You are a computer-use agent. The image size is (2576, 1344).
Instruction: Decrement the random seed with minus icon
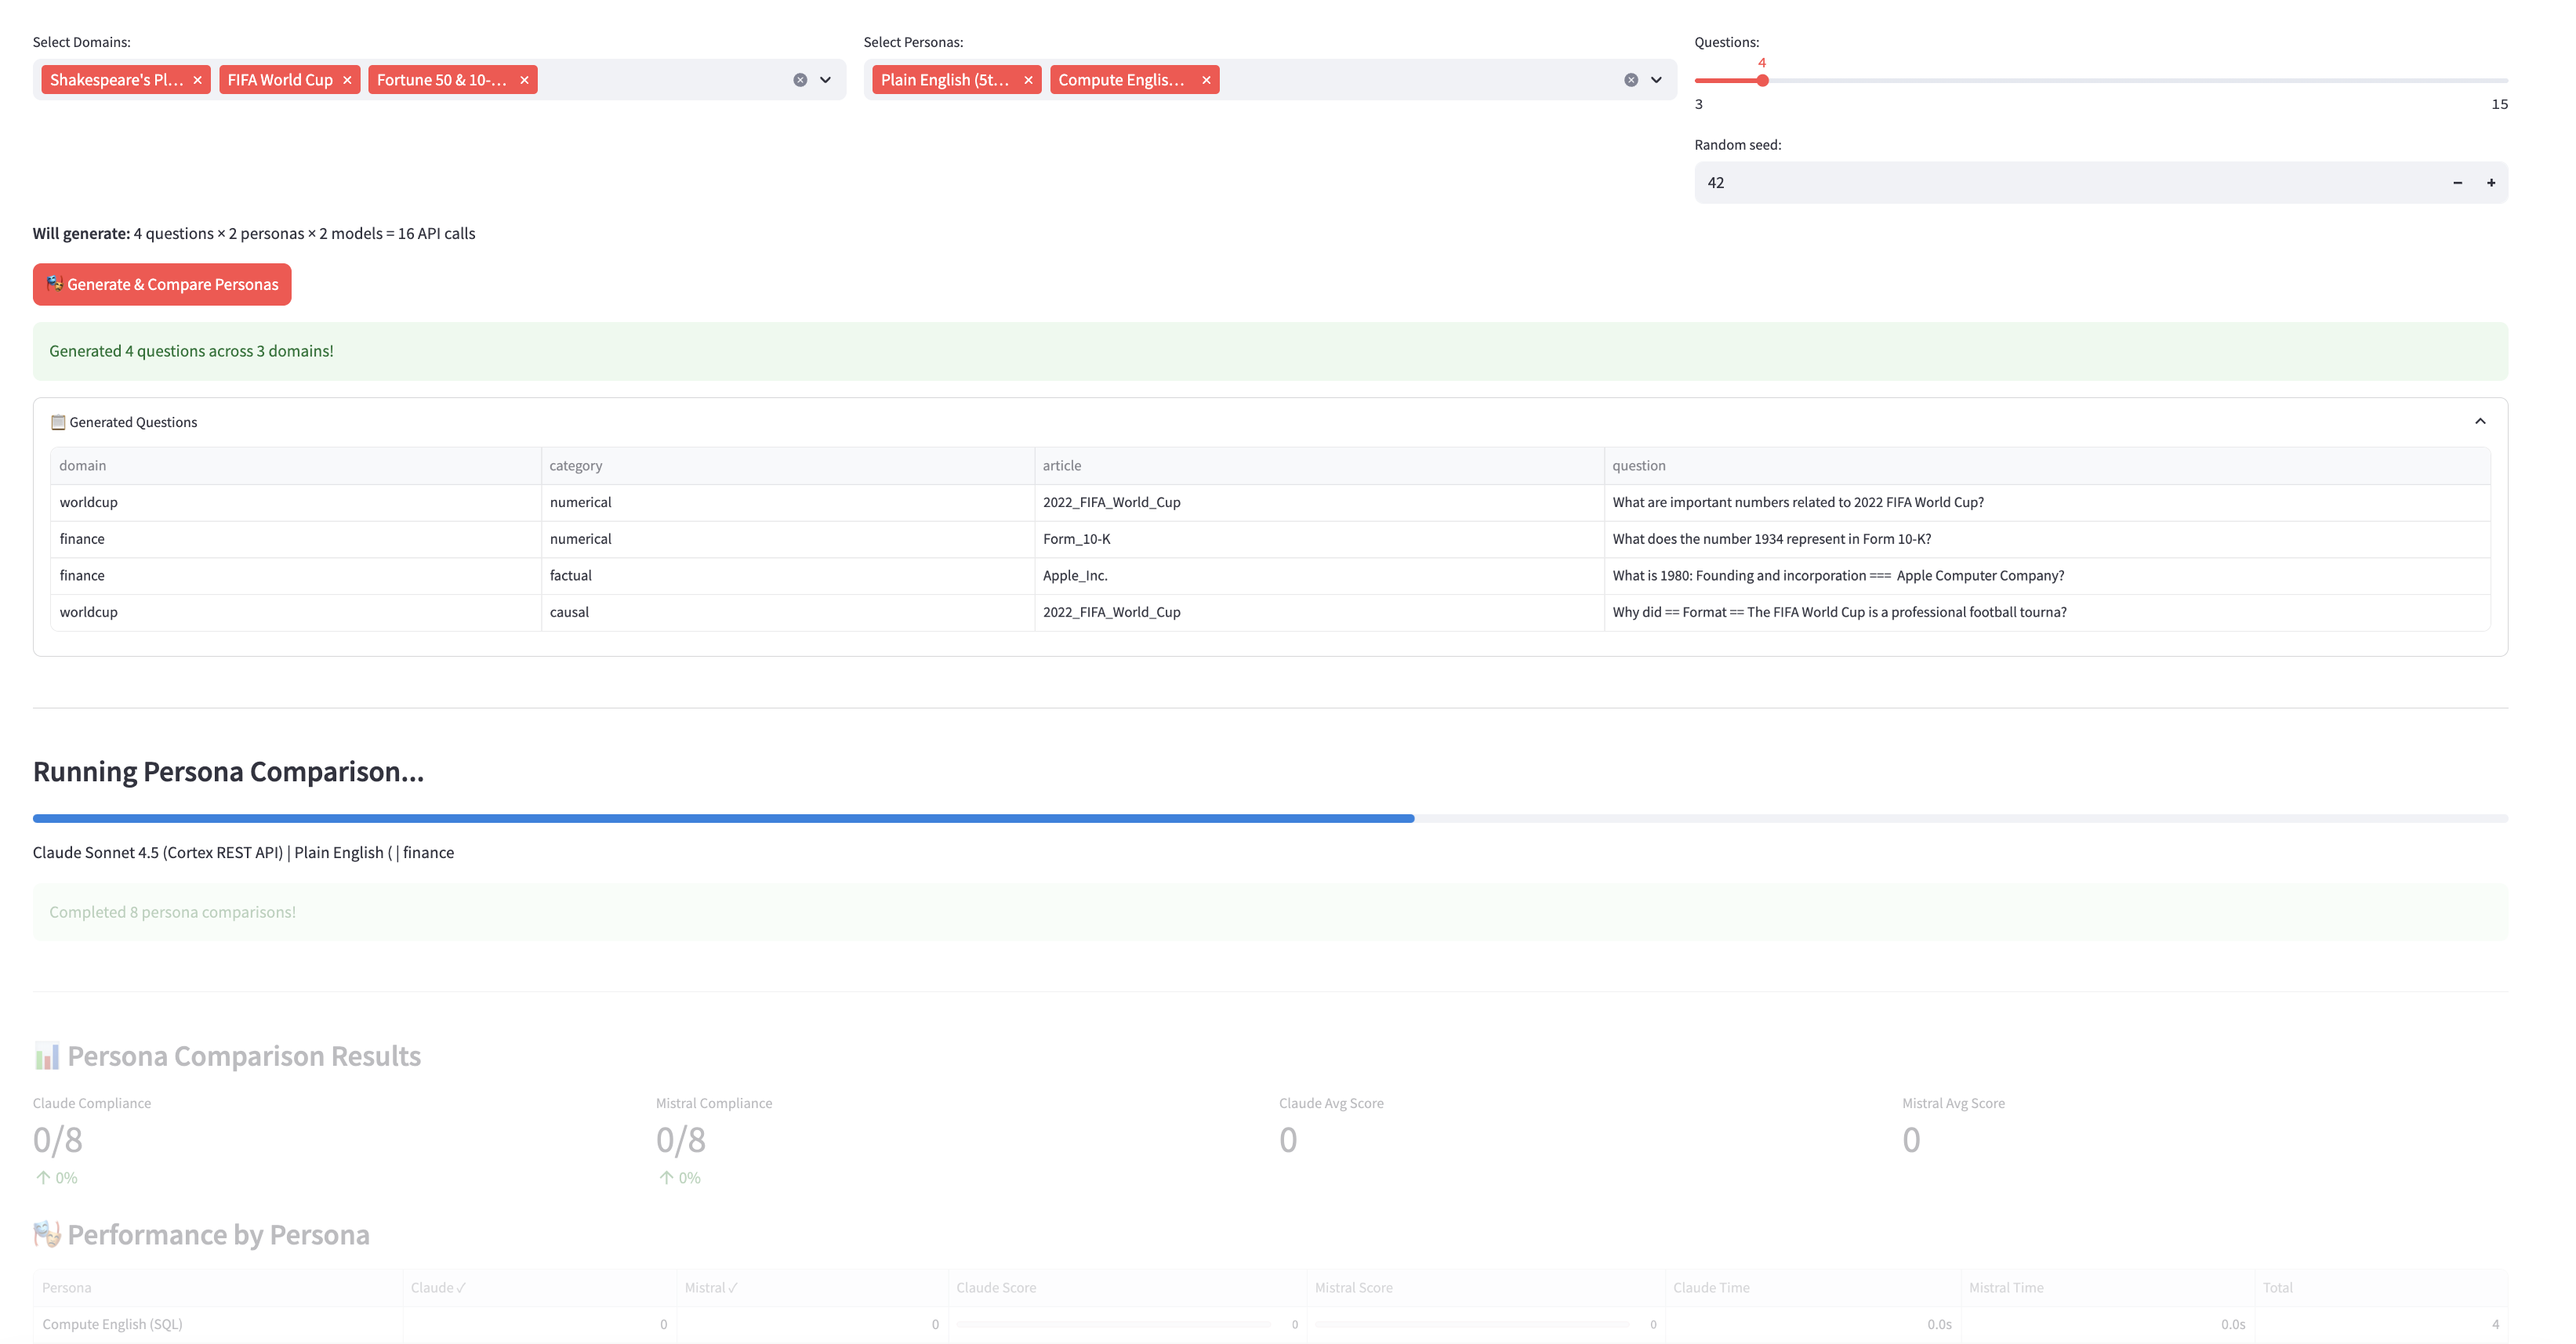click(2458, 182)
